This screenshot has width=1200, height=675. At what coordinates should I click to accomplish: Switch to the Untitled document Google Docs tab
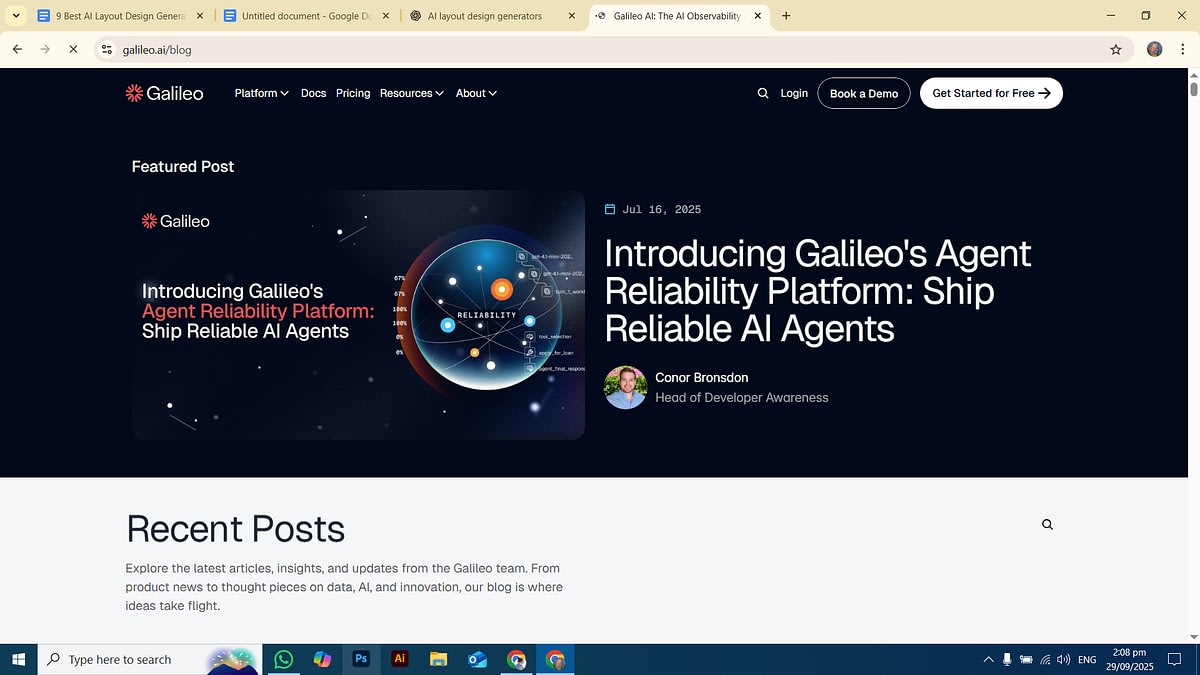[300, 15]
